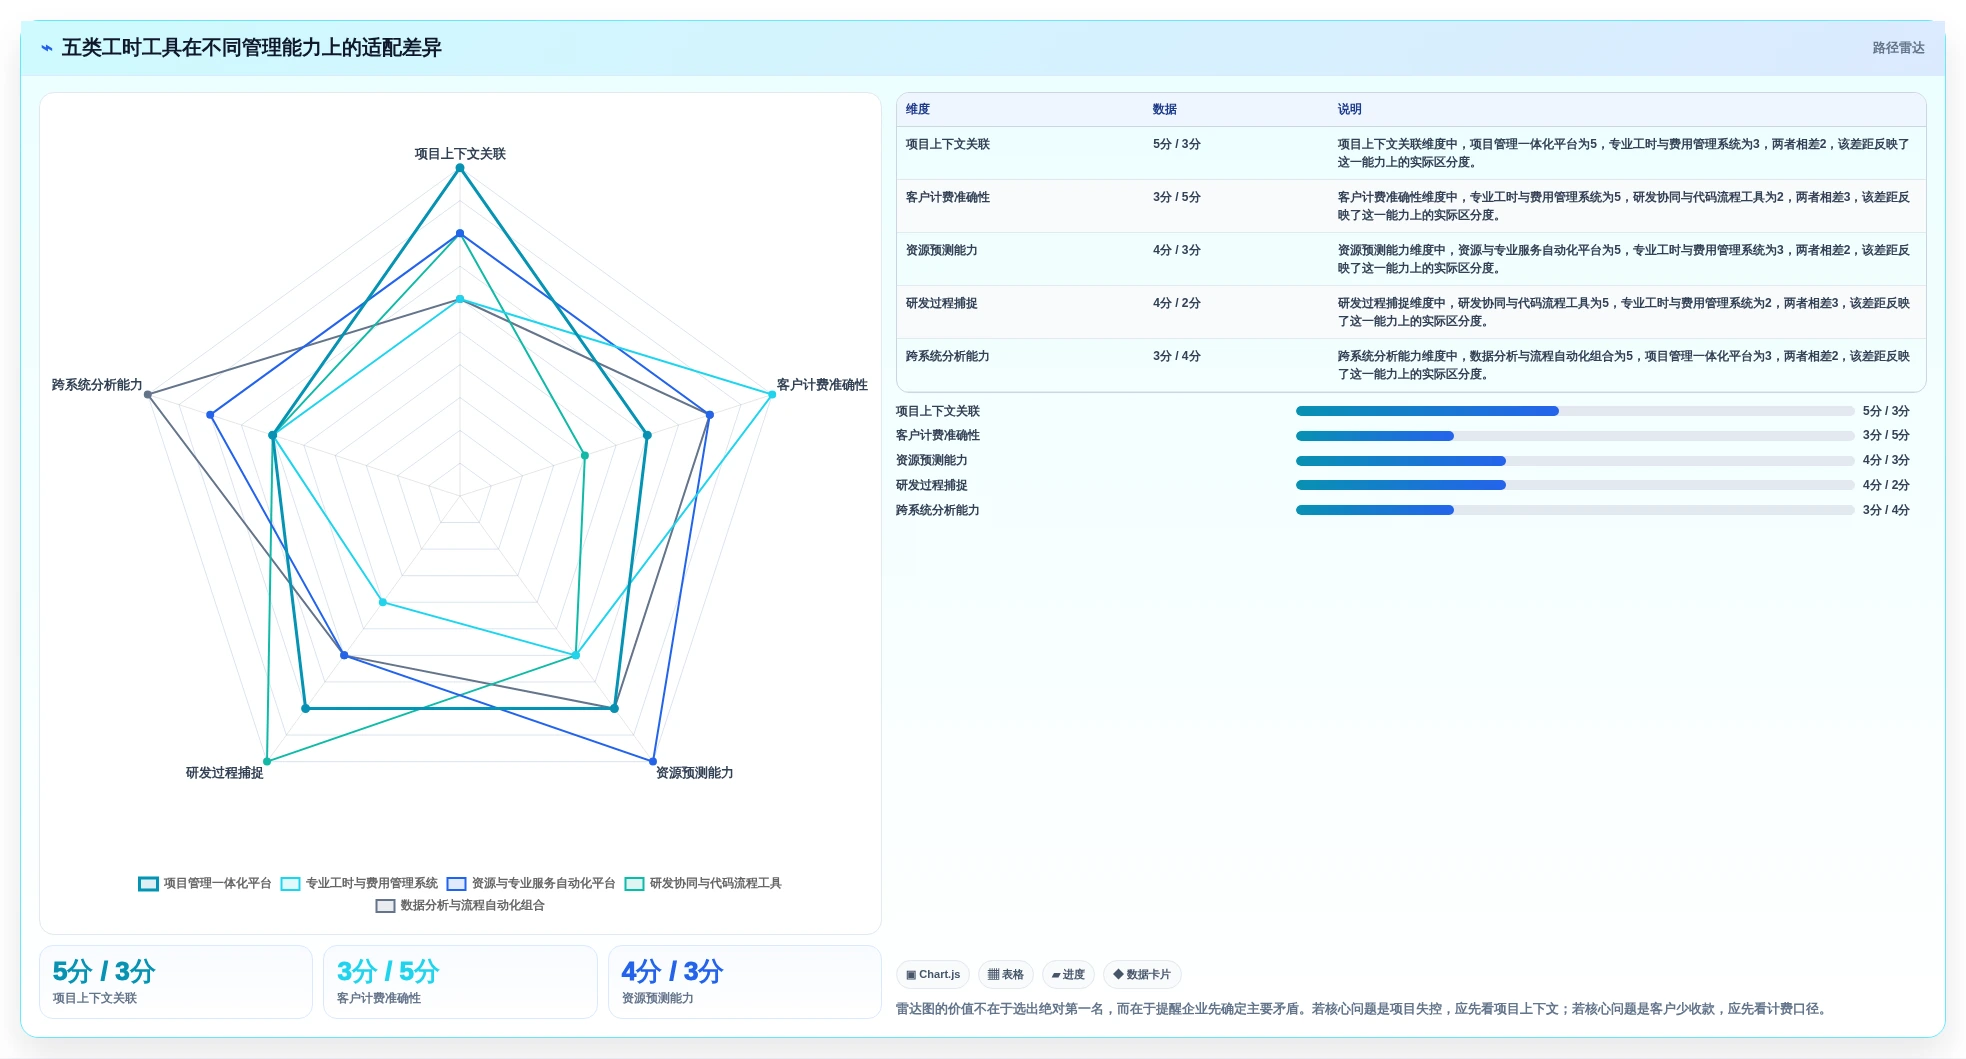Toggle the 项目管理一体化平台 legend swatch

pyautogui.click(x=148, y=884)
